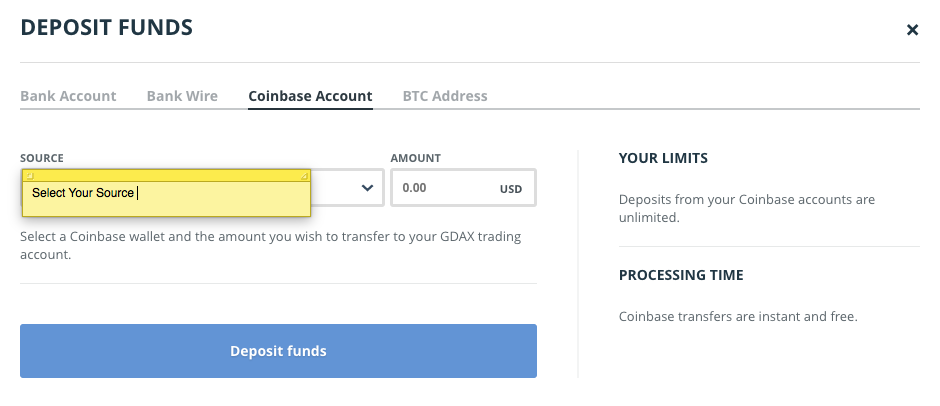
Task: Close the Deposit Funds dialog
Action: [912, 30]
